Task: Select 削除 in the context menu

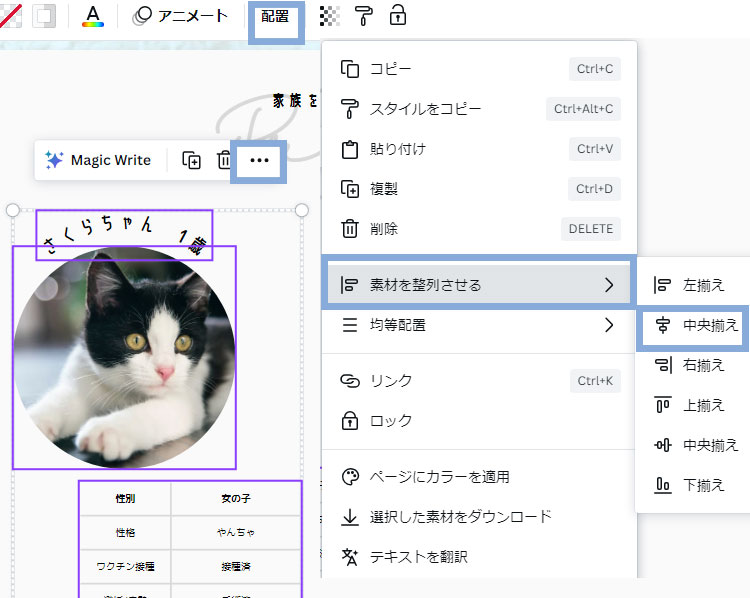Action: click(x=479, y=229)
